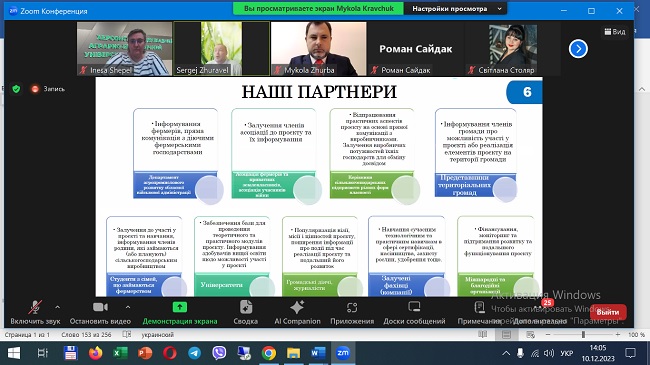Open Приложения apps icon
This screenshot has height=365, width=650.
click(352, 307)
